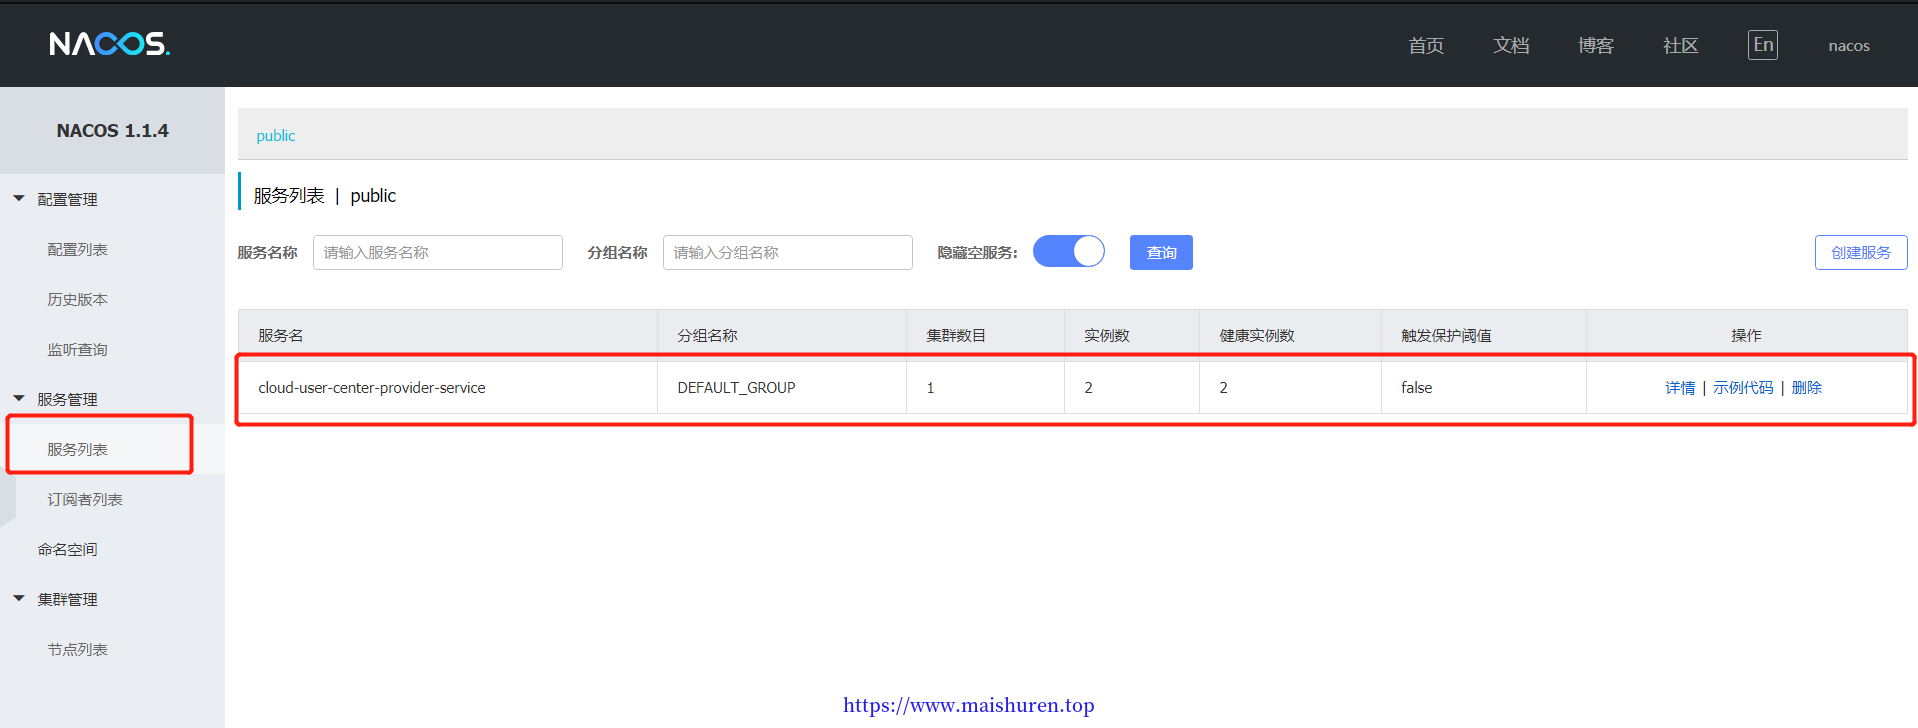Switch language with the En icon
1918x728 pixels.
point(1763,45)
